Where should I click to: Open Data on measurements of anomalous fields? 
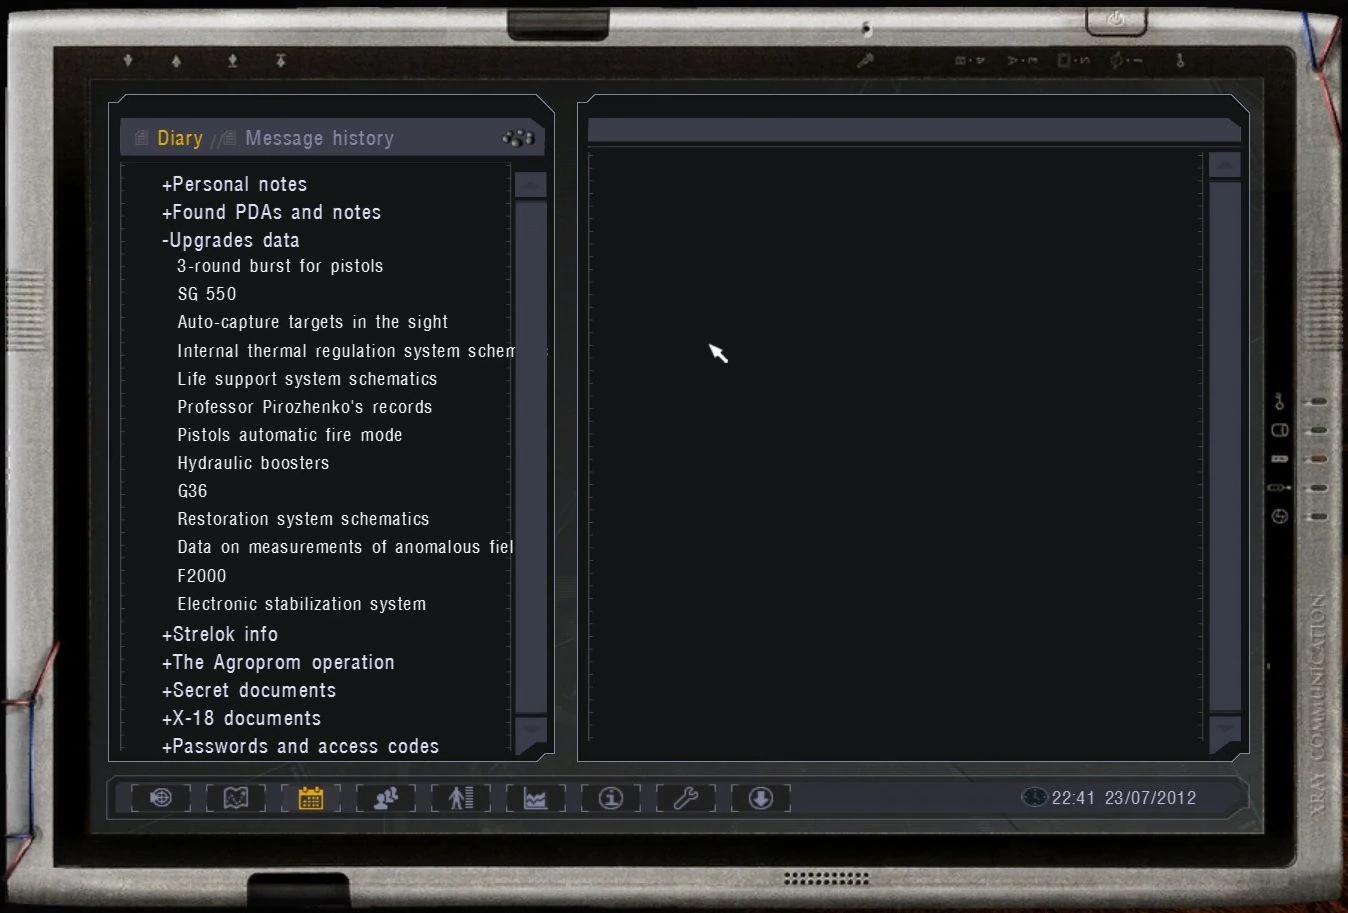(345, 547)
